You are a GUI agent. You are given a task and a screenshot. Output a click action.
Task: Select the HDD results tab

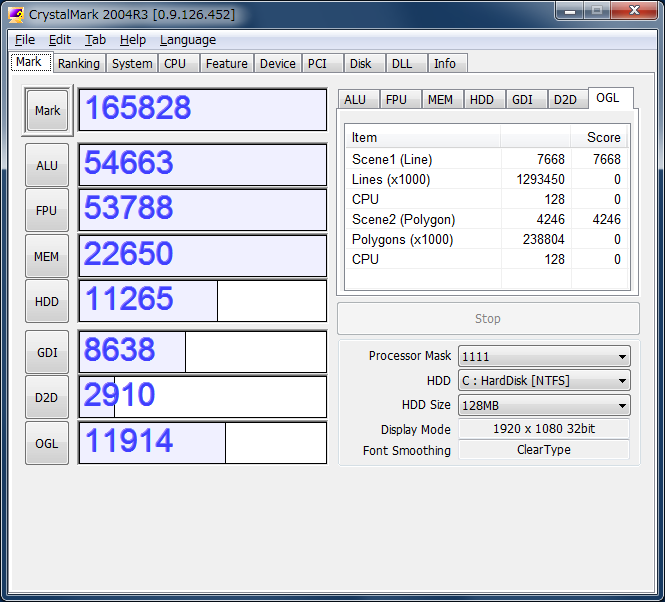point(482,100)
